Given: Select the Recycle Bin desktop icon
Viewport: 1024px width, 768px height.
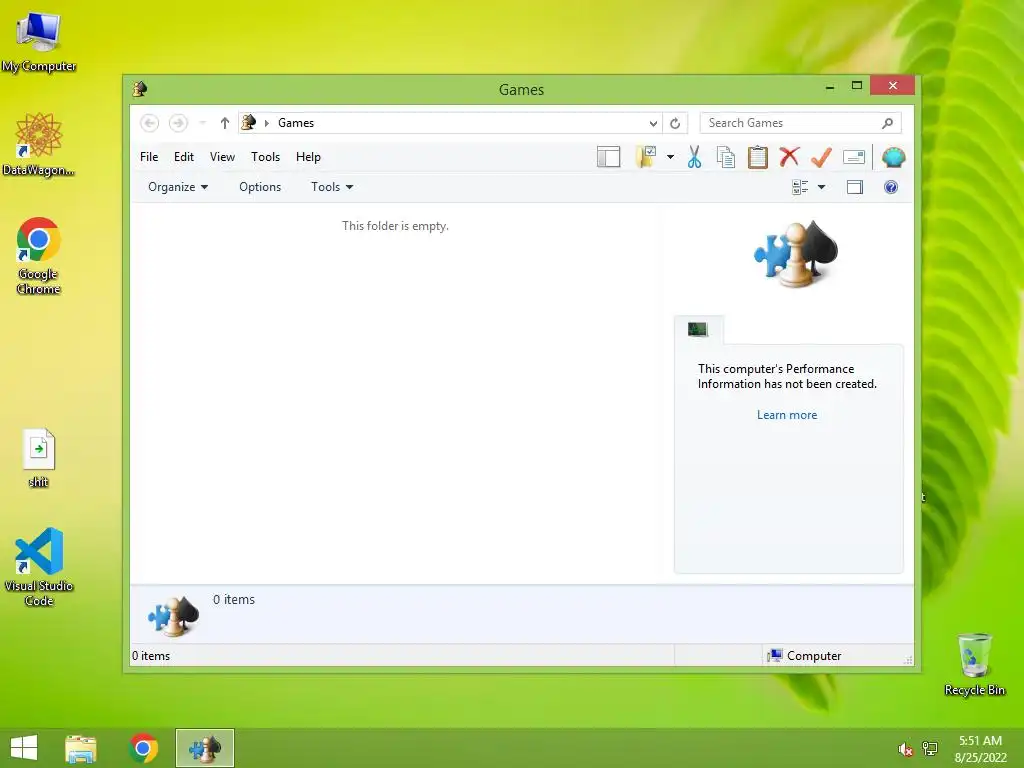Looking at the screenshot, I should pyautogui.click(x=974, y=664).
